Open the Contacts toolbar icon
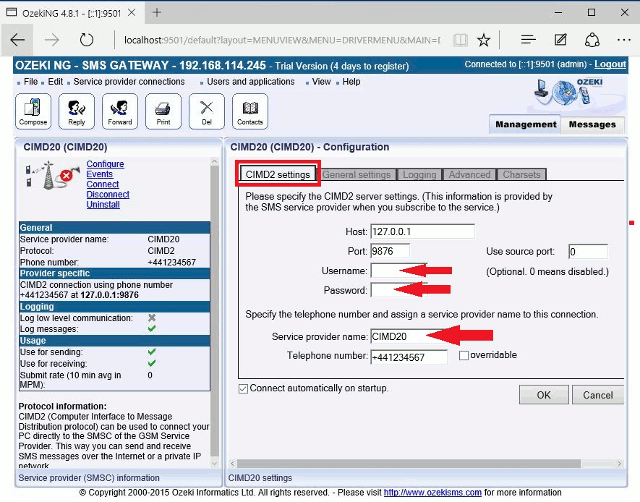Viewport: 640px width, 502px height. click(x=250, y=111)
